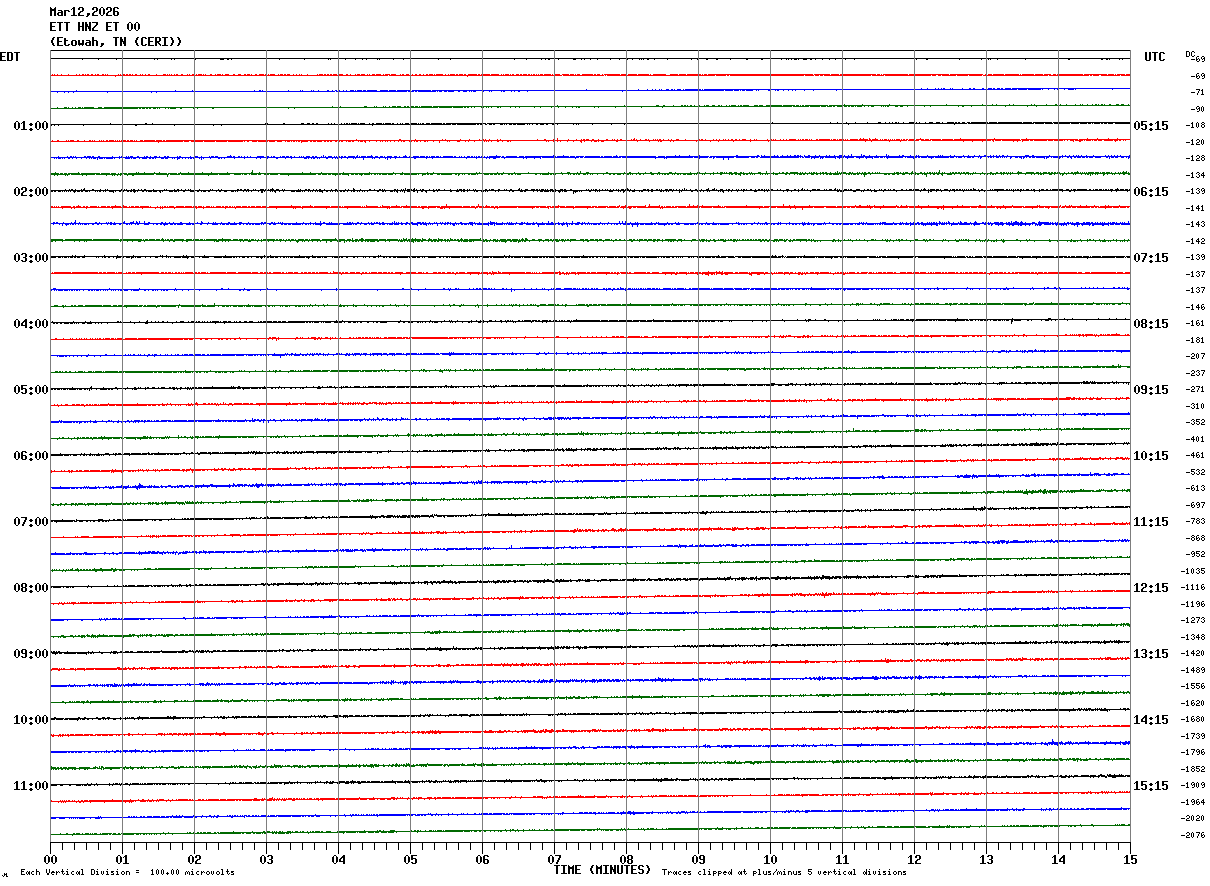Click the DC offset value '-146'

click(x=1195, y=307)
